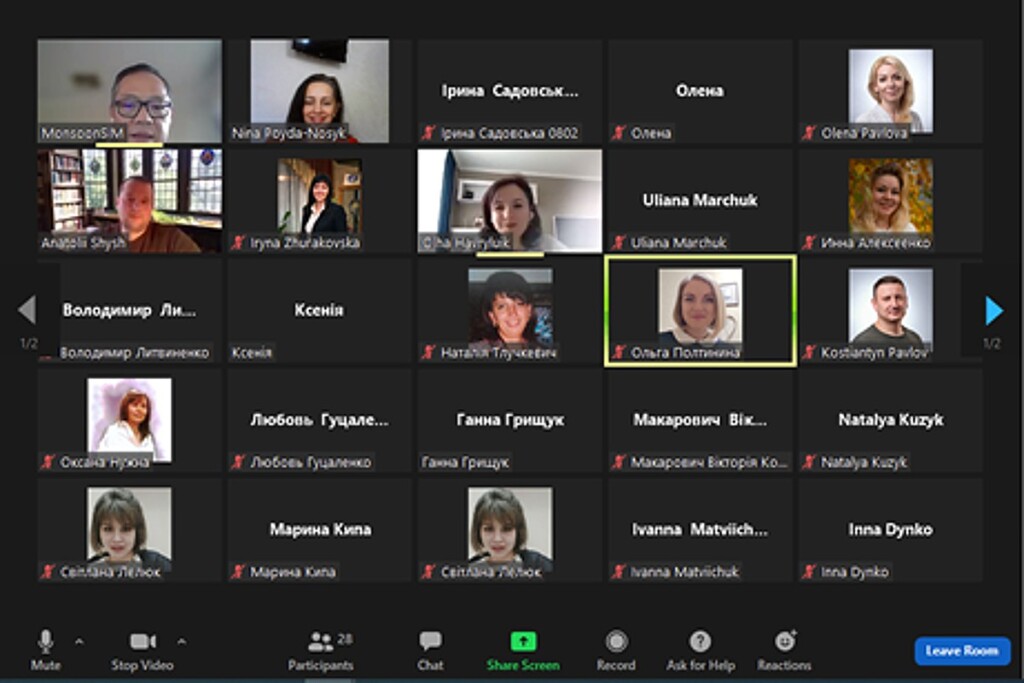
Task: Expand audio options arrow next to Mute
Action: pyautogui.click(x=79, y=641)
